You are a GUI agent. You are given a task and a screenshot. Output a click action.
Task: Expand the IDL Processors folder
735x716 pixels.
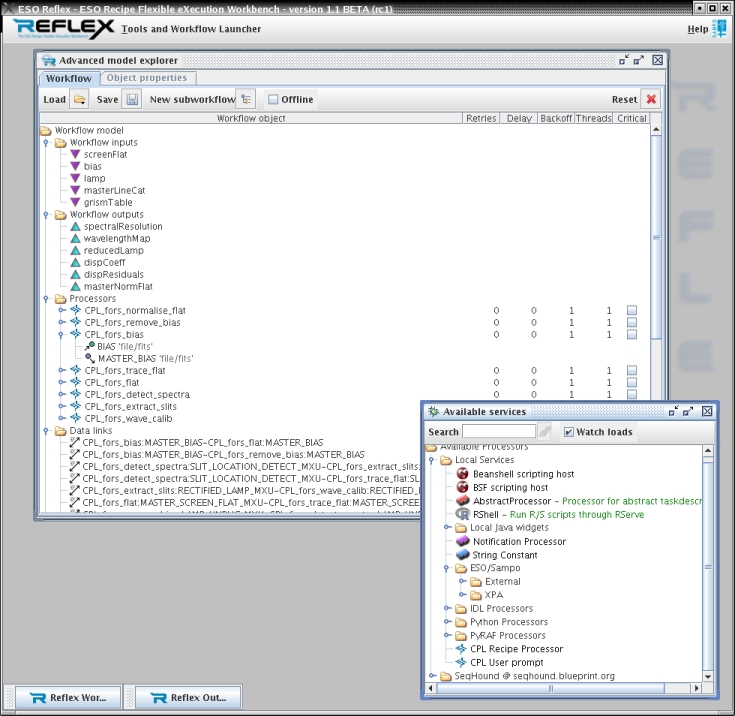pos(447,608)
